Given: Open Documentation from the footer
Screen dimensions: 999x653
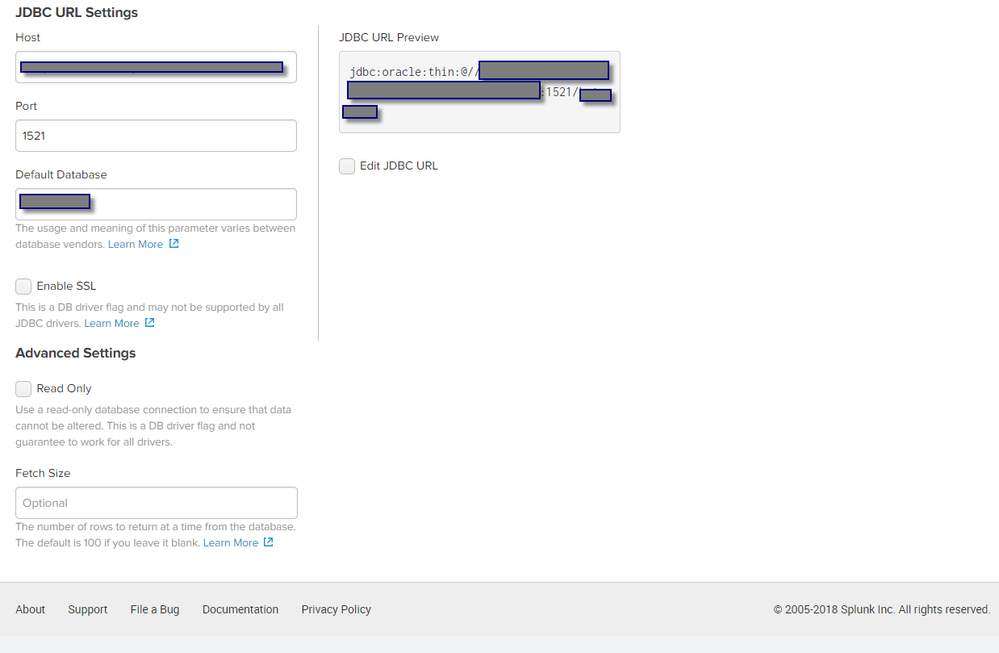Looking at the screenshot, I should pyautogui.click(x=240, y=609).
